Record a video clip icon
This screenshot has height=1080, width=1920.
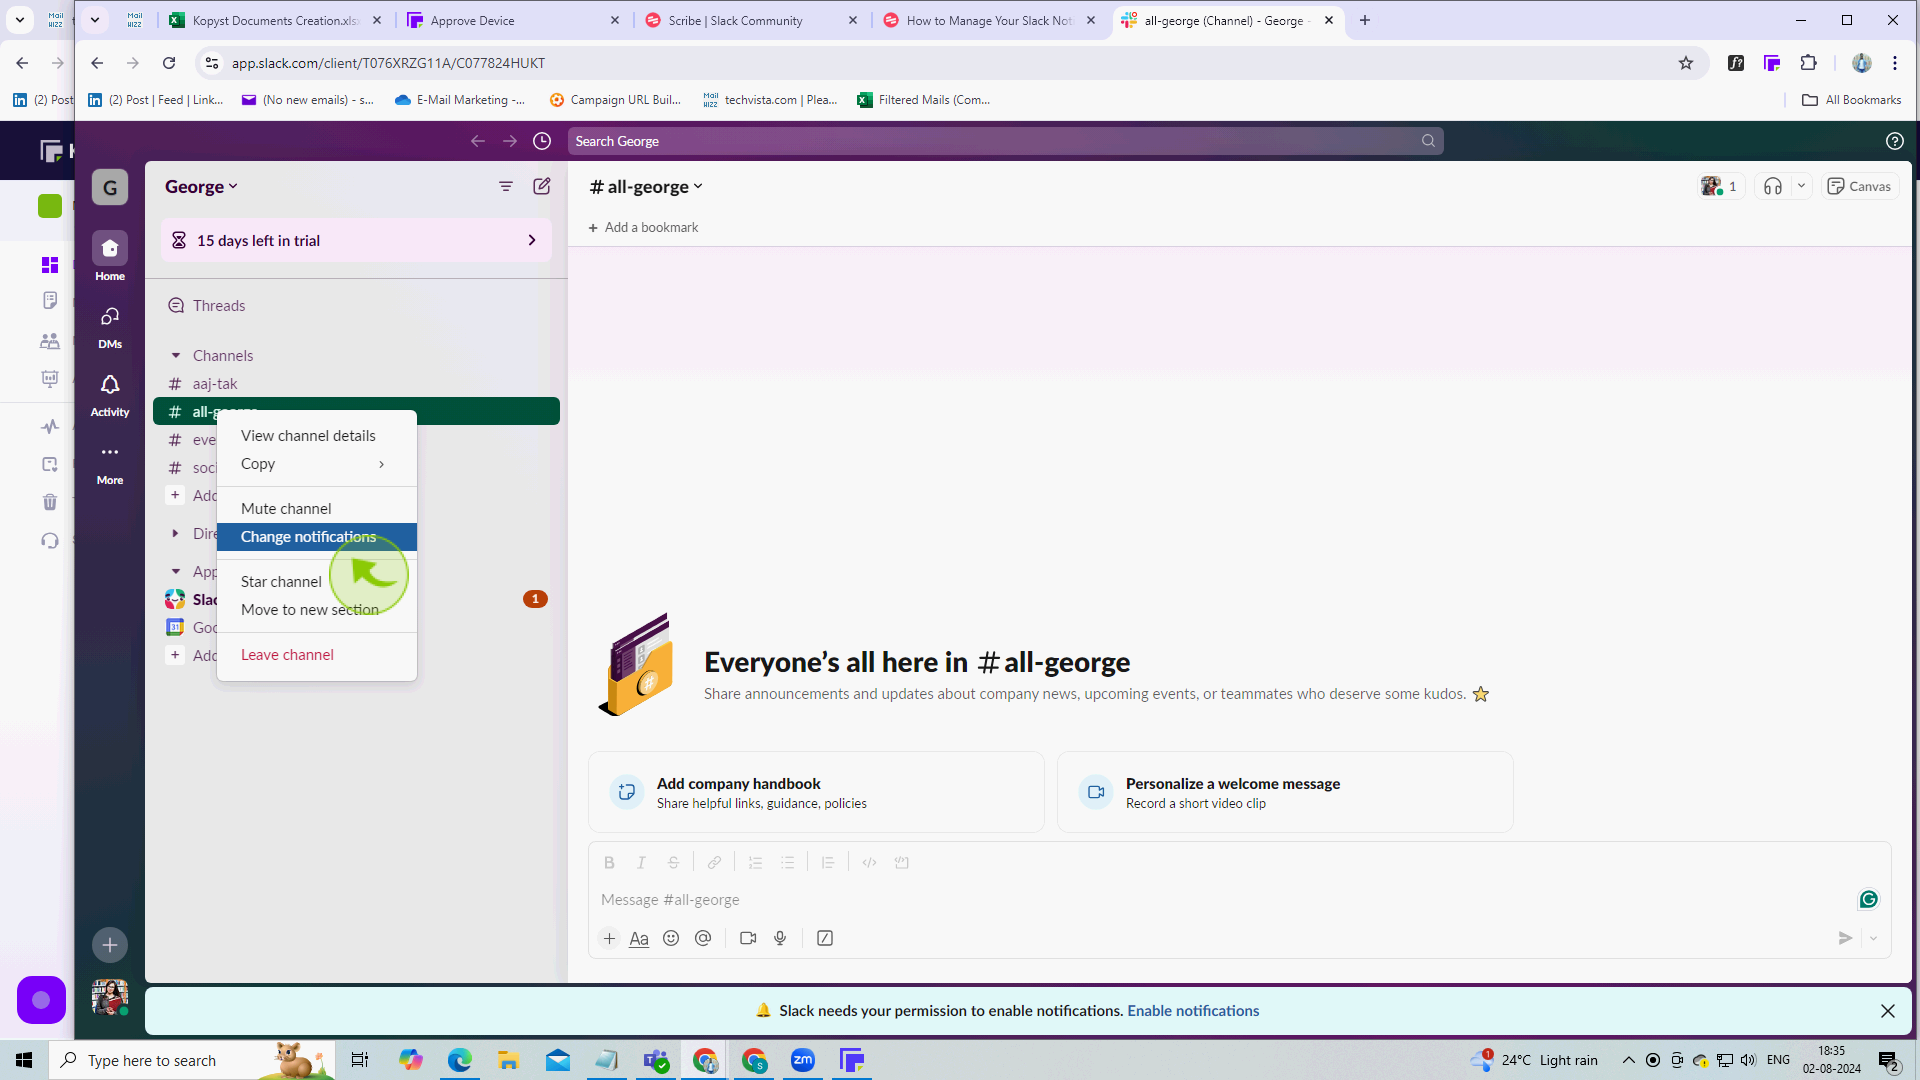[748, 938]
